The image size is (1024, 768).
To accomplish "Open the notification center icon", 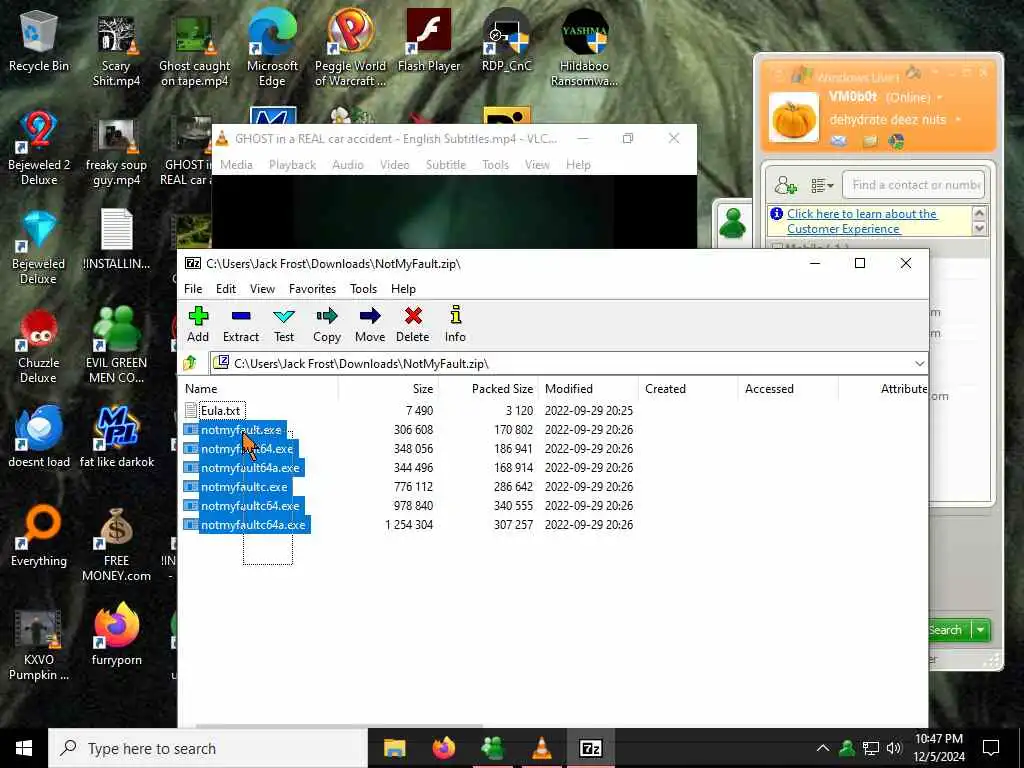I will [x=991, y=748].
